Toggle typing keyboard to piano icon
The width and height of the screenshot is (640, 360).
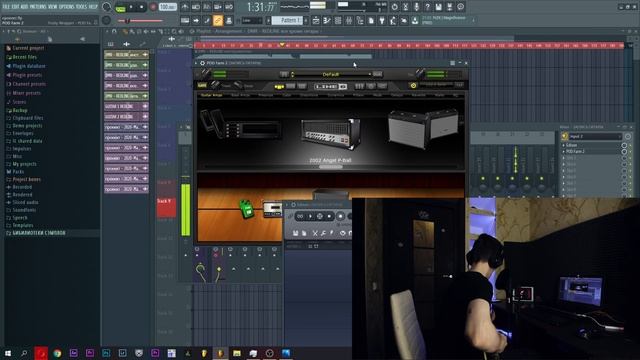point(185,20)
